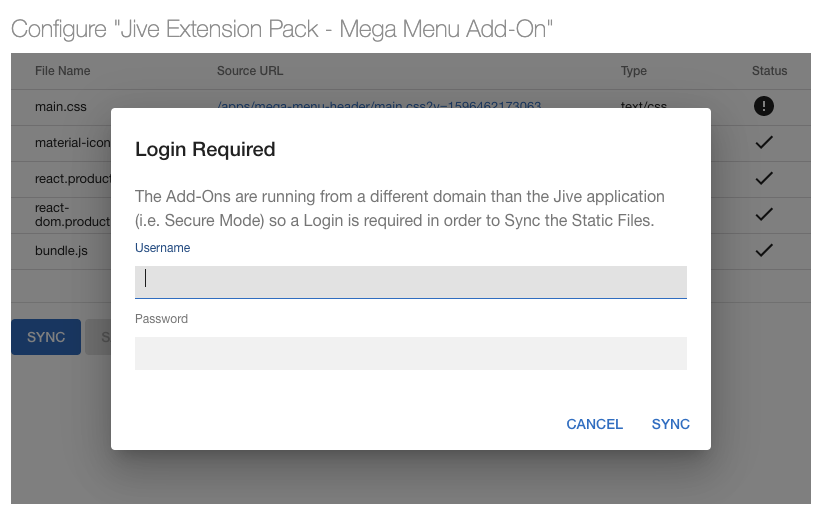Image resolution: width=821 pixels, height=517 pixels.
Task: Cancel the Login Required dialog
Action: [594, 424]
